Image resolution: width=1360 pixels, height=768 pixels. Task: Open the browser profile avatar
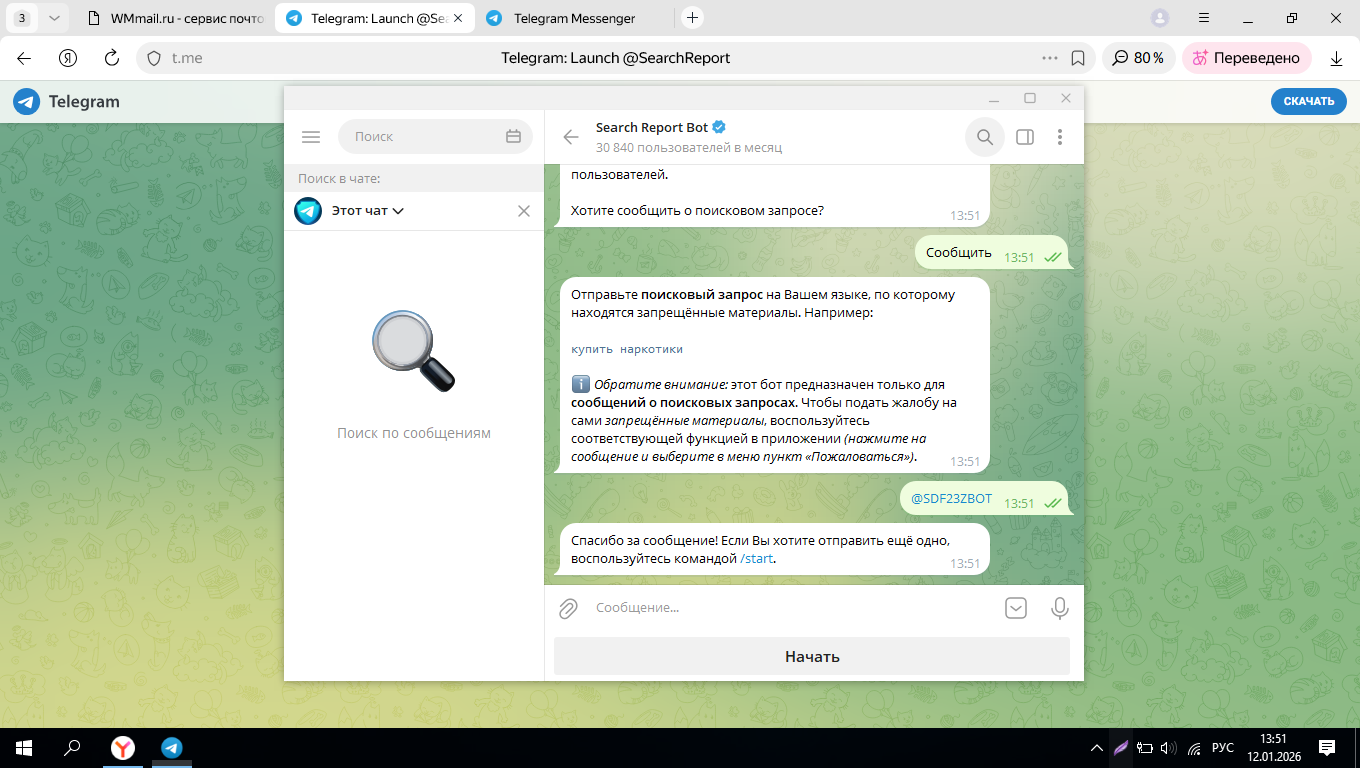coord(1160,18)
